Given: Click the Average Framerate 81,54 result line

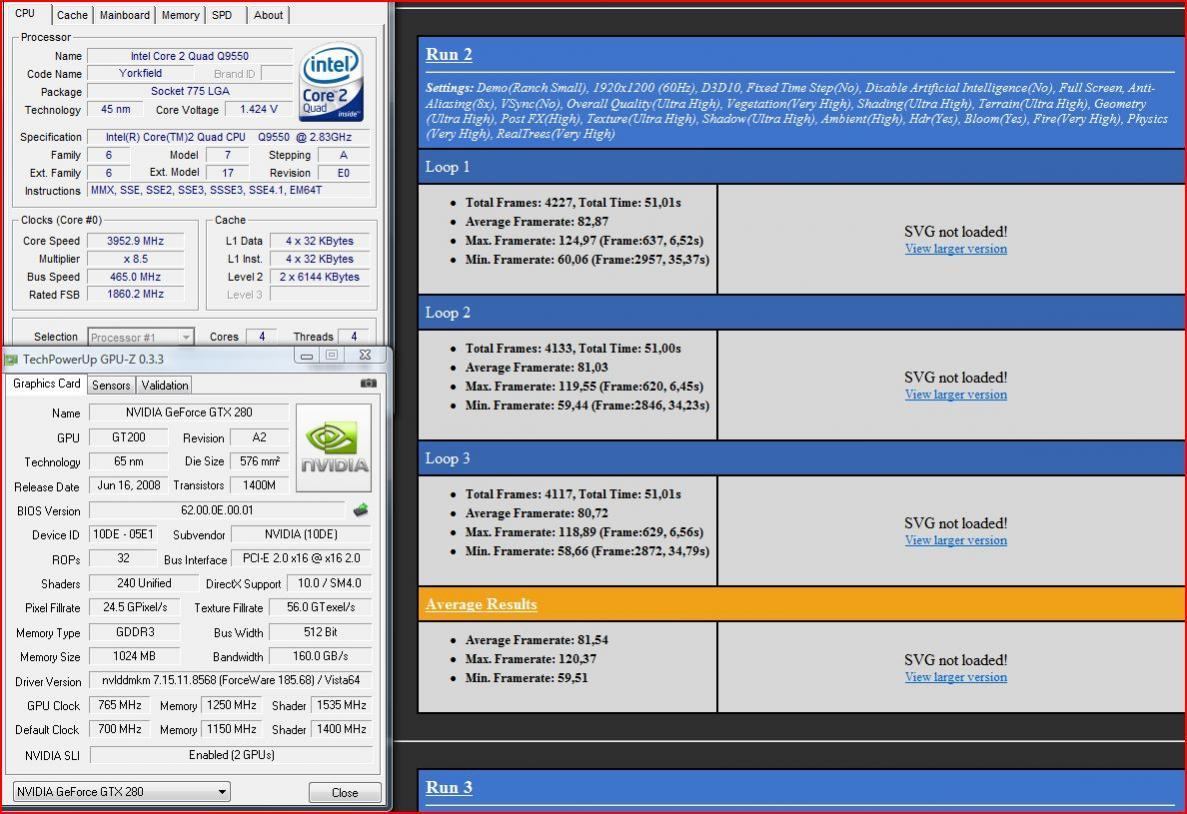Looking at the screenshot, I should click(537, 640).
